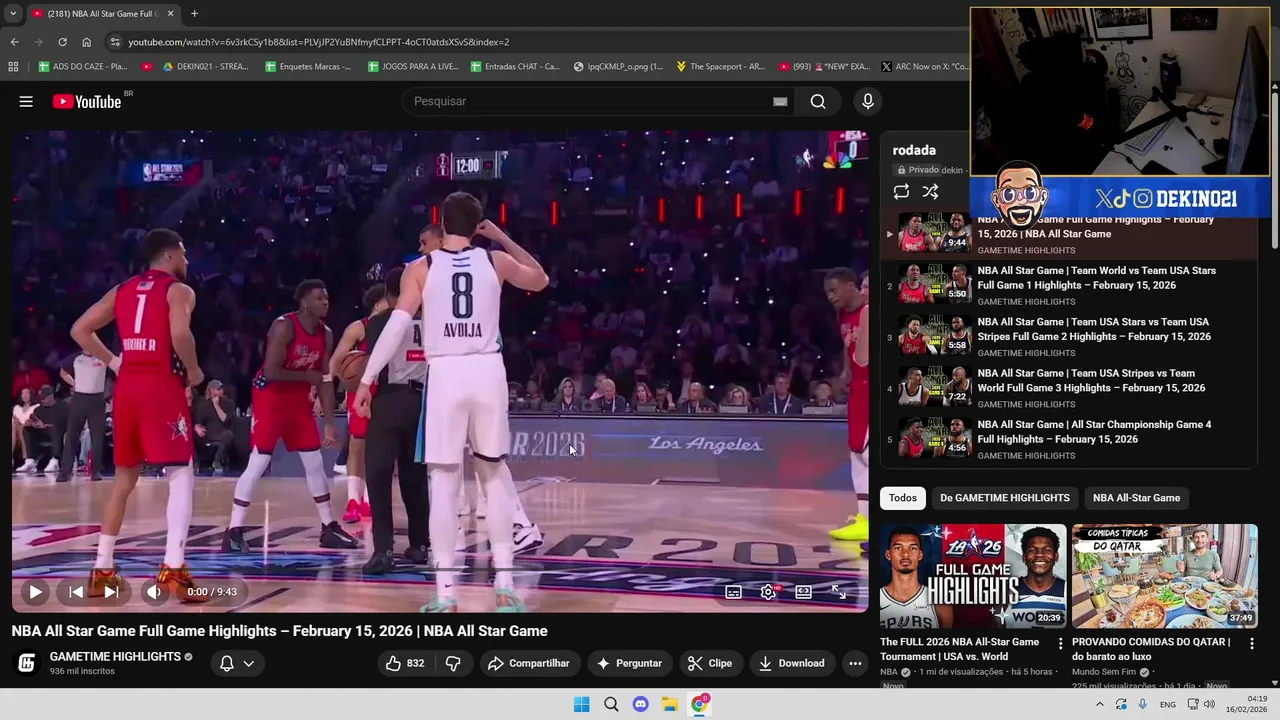
Task: Share the video via Compartilhar
Action: coord(528,663)
